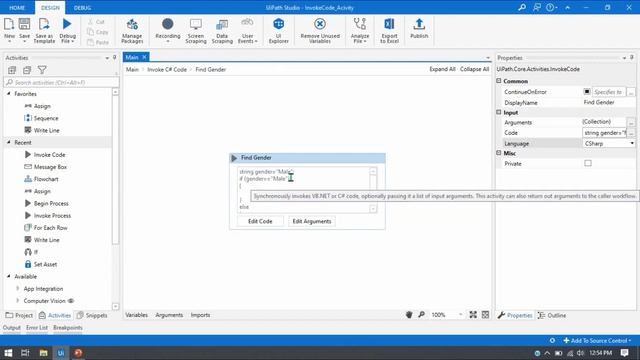Click Paste in the ribbon

click(98, 42)
